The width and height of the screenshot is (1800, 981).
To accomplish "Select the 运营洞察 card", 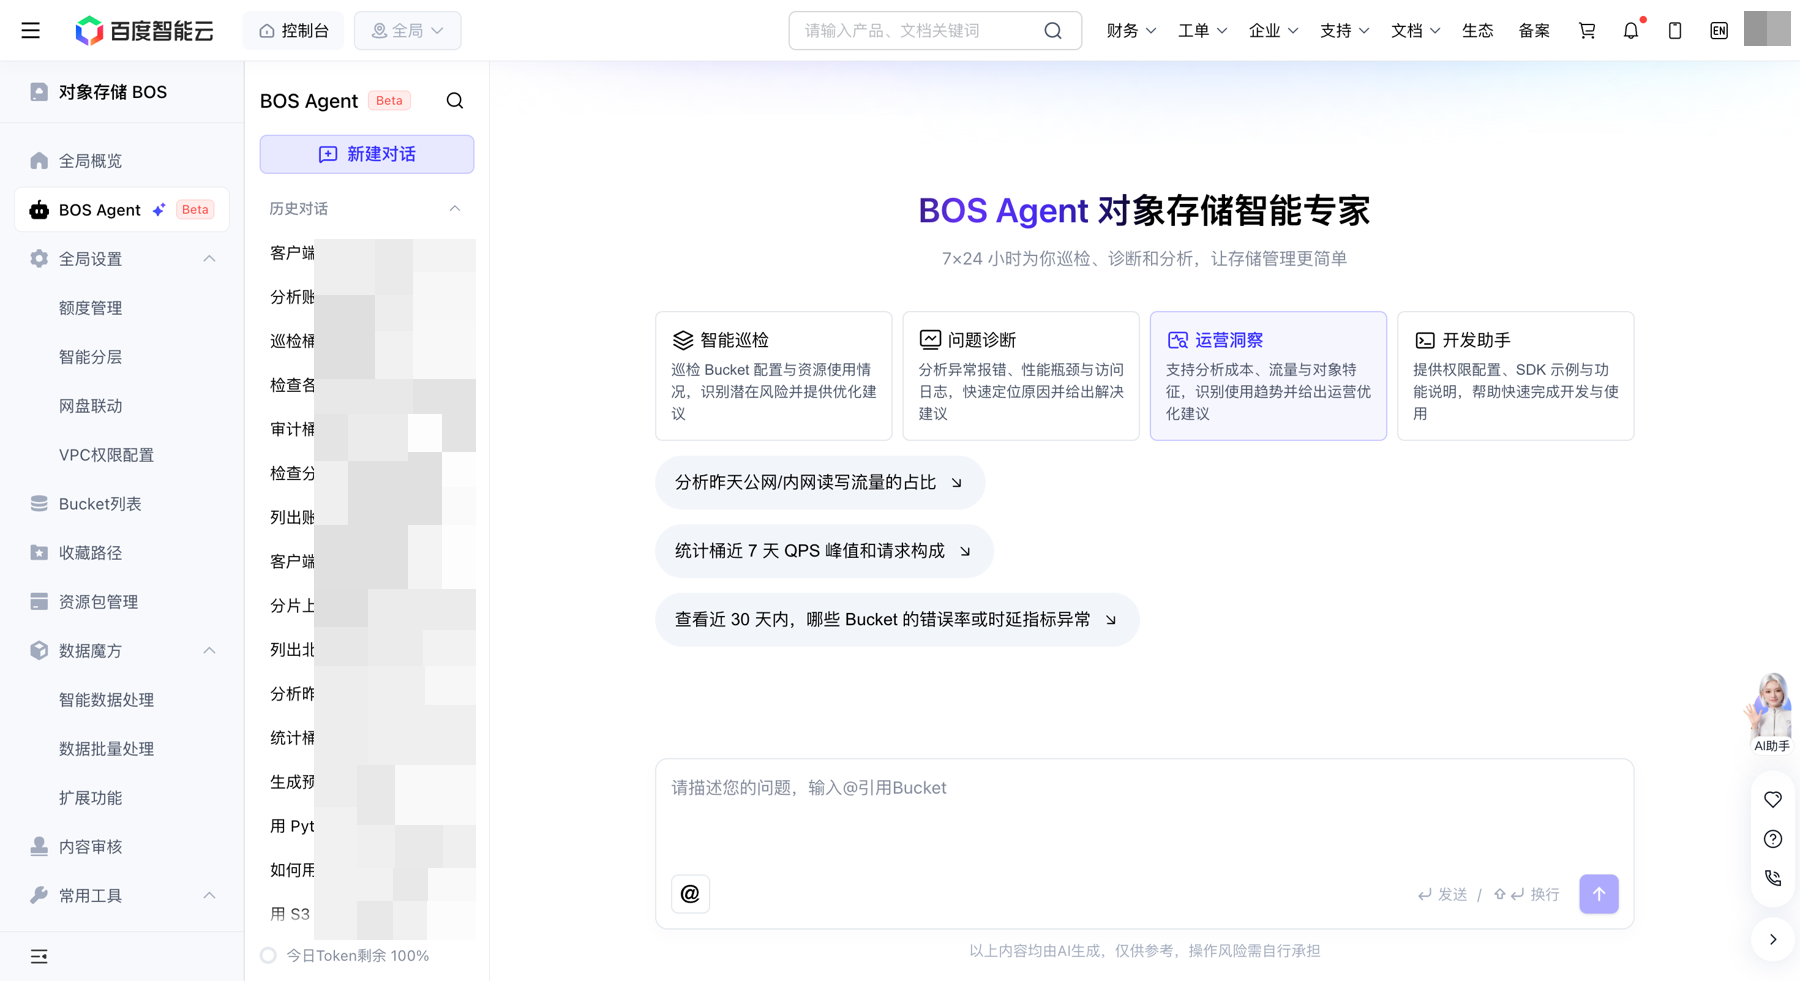I will [x=1268, y=376].
